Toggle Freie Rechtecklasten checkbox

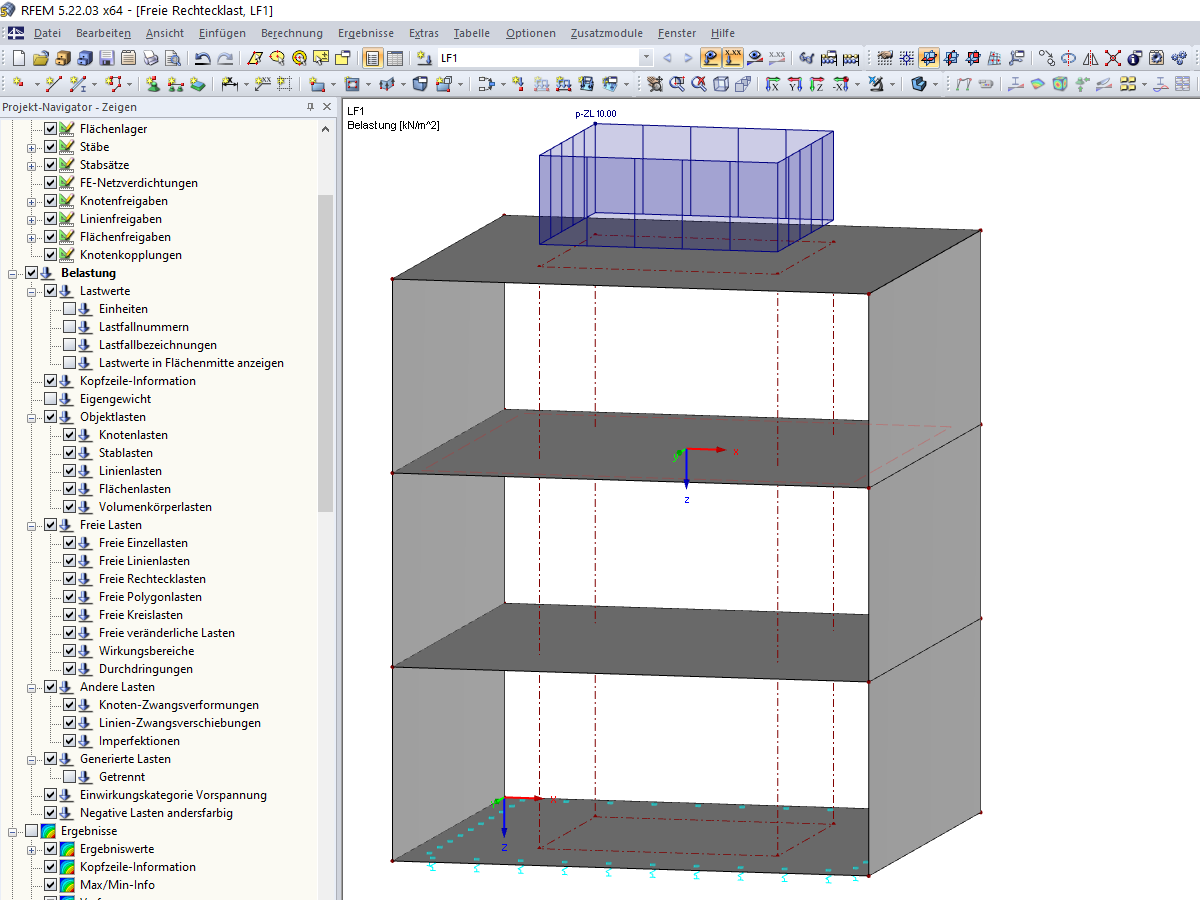[x=69, y=579]
